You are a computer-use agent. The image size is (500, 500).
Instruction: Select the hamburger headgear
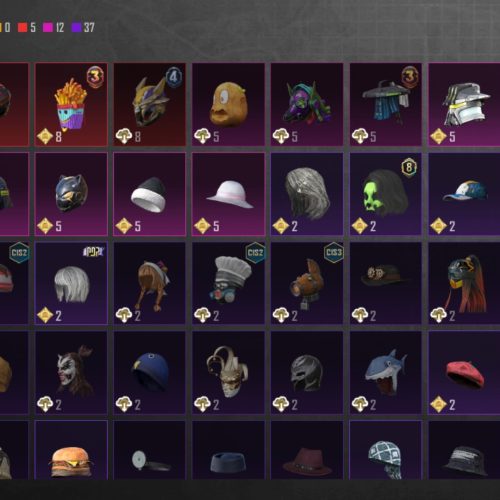pyautogui.click(x=71, y=450)
